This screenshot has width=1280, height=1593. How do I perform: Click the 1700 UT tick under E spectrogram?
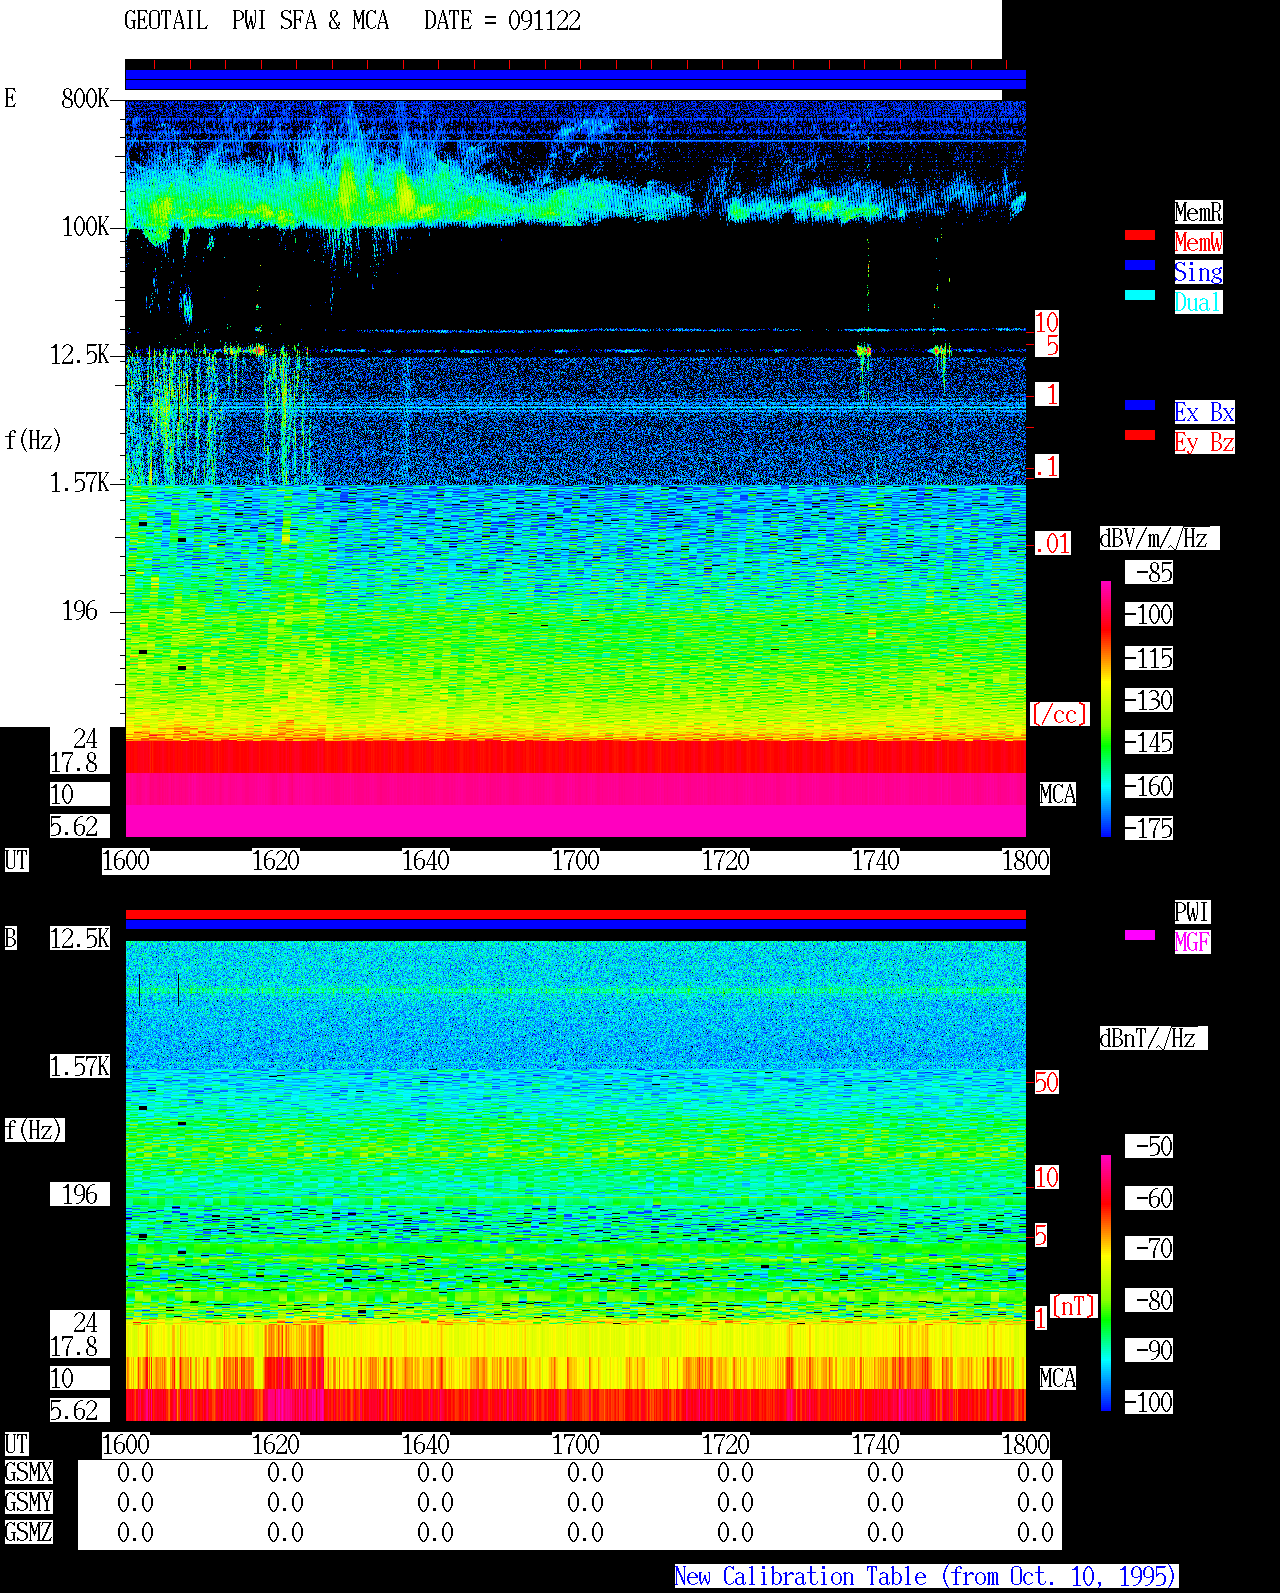pos(576,861)
